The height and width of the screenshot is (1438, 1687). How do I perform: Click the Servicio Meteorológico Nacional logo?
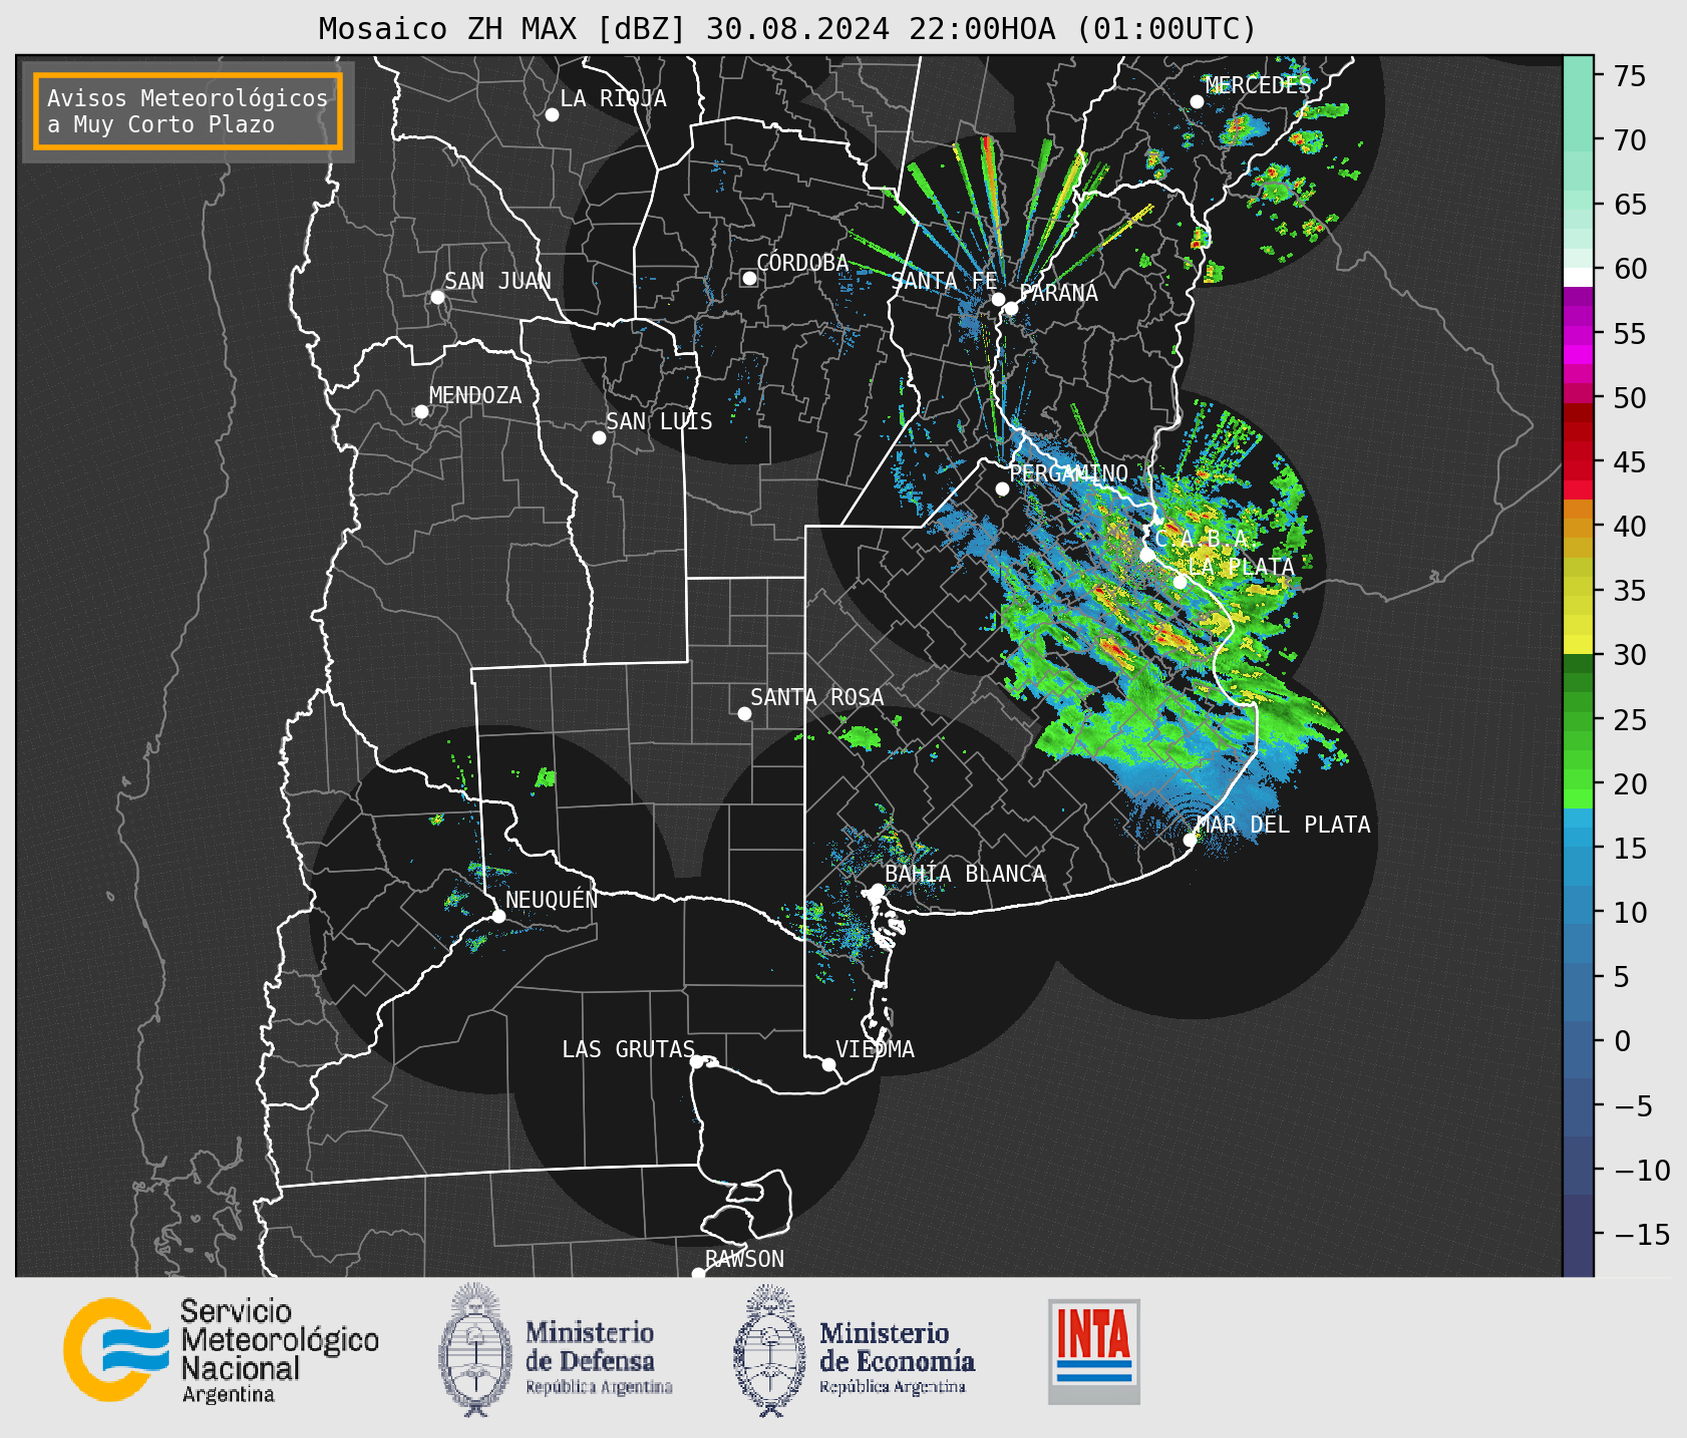[116, 1350]
